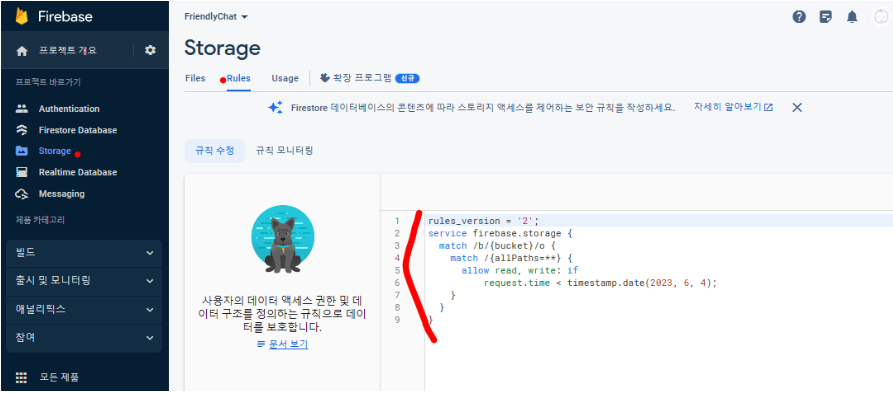Viewport: 893px width, 393px height.
Task: Click the Realtime Database icon
Action: click(x=22, y=172)
